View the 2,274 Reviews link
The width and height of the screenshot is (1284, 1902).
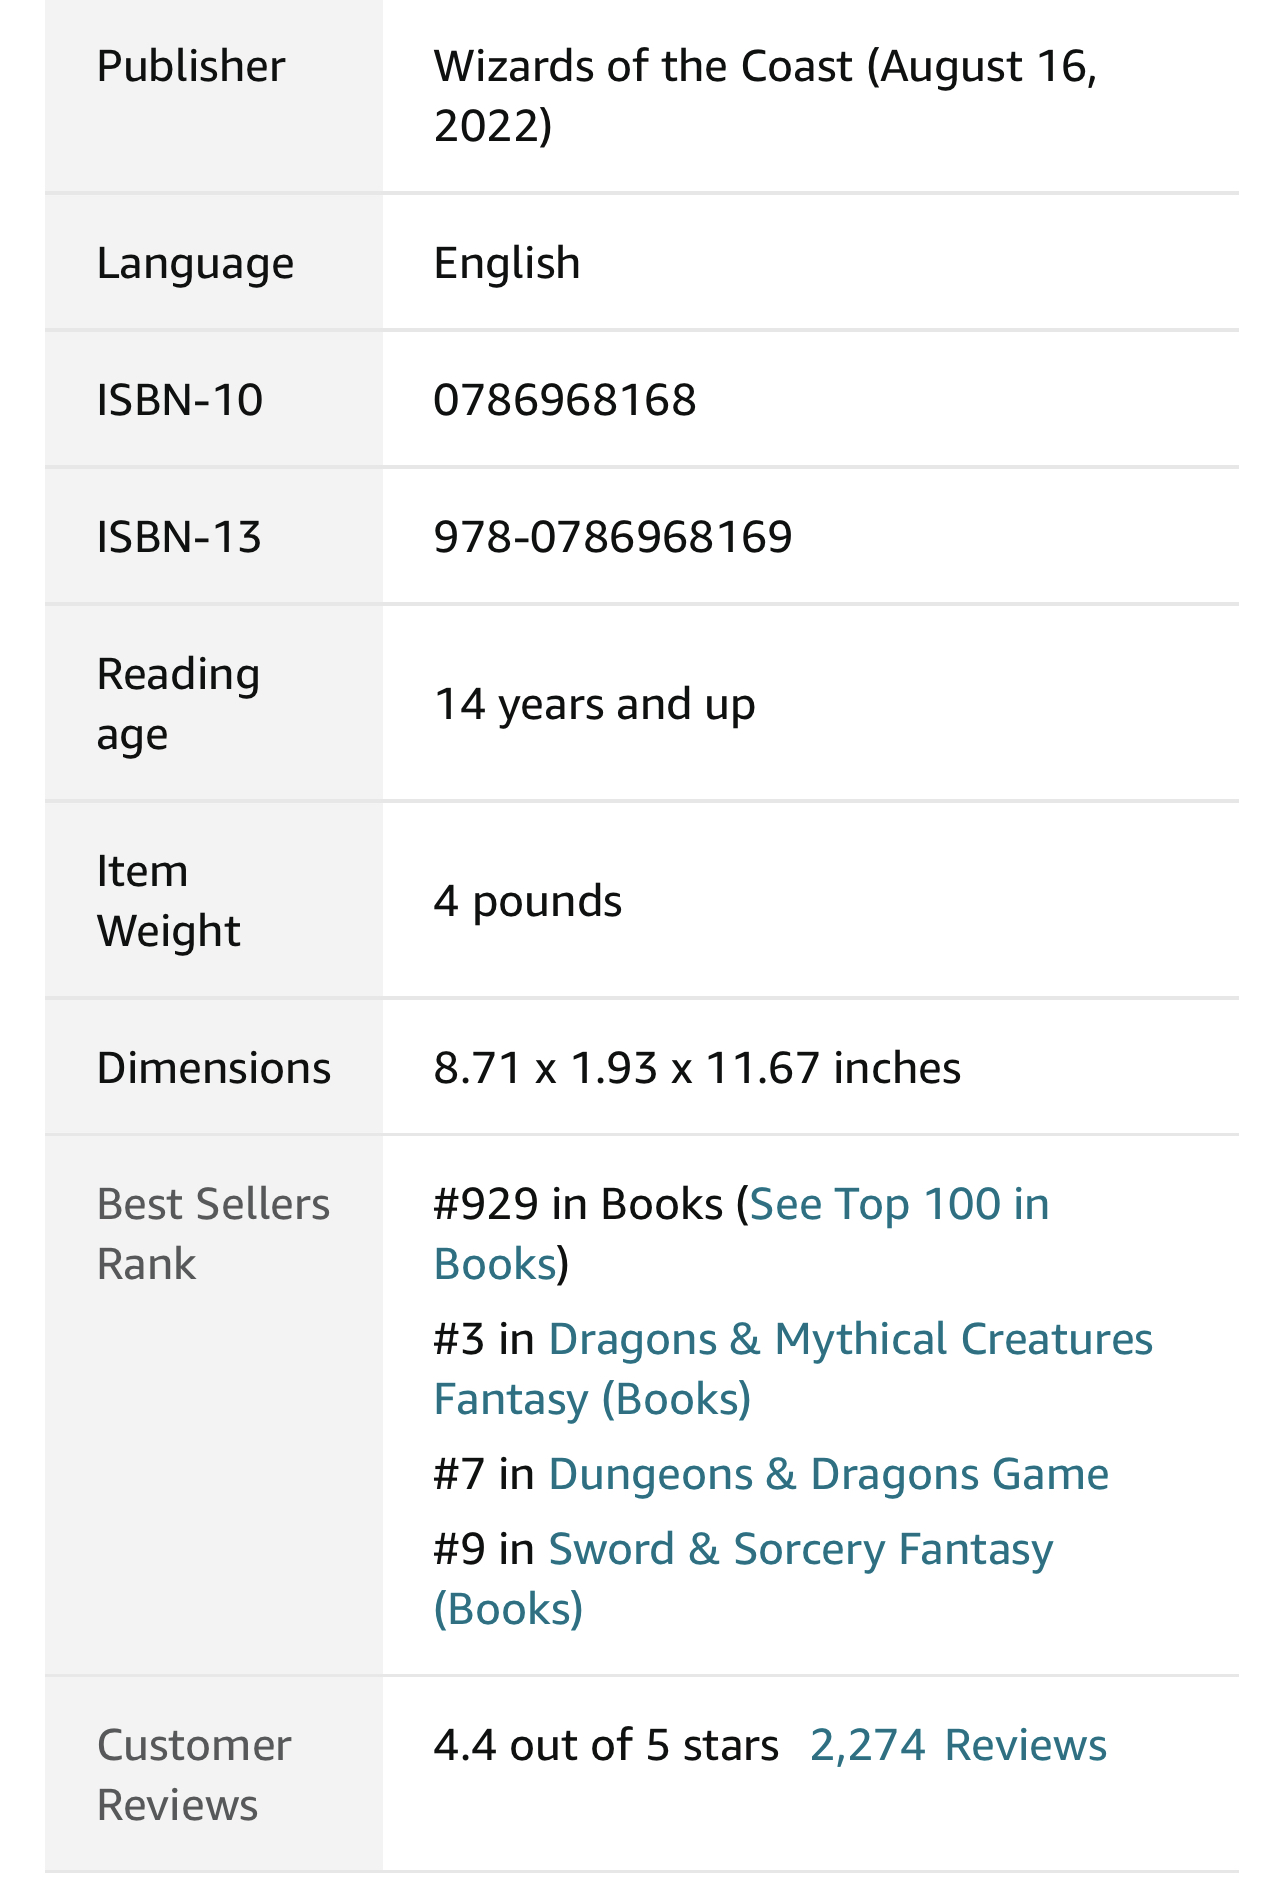click(x=957, y=1745)
